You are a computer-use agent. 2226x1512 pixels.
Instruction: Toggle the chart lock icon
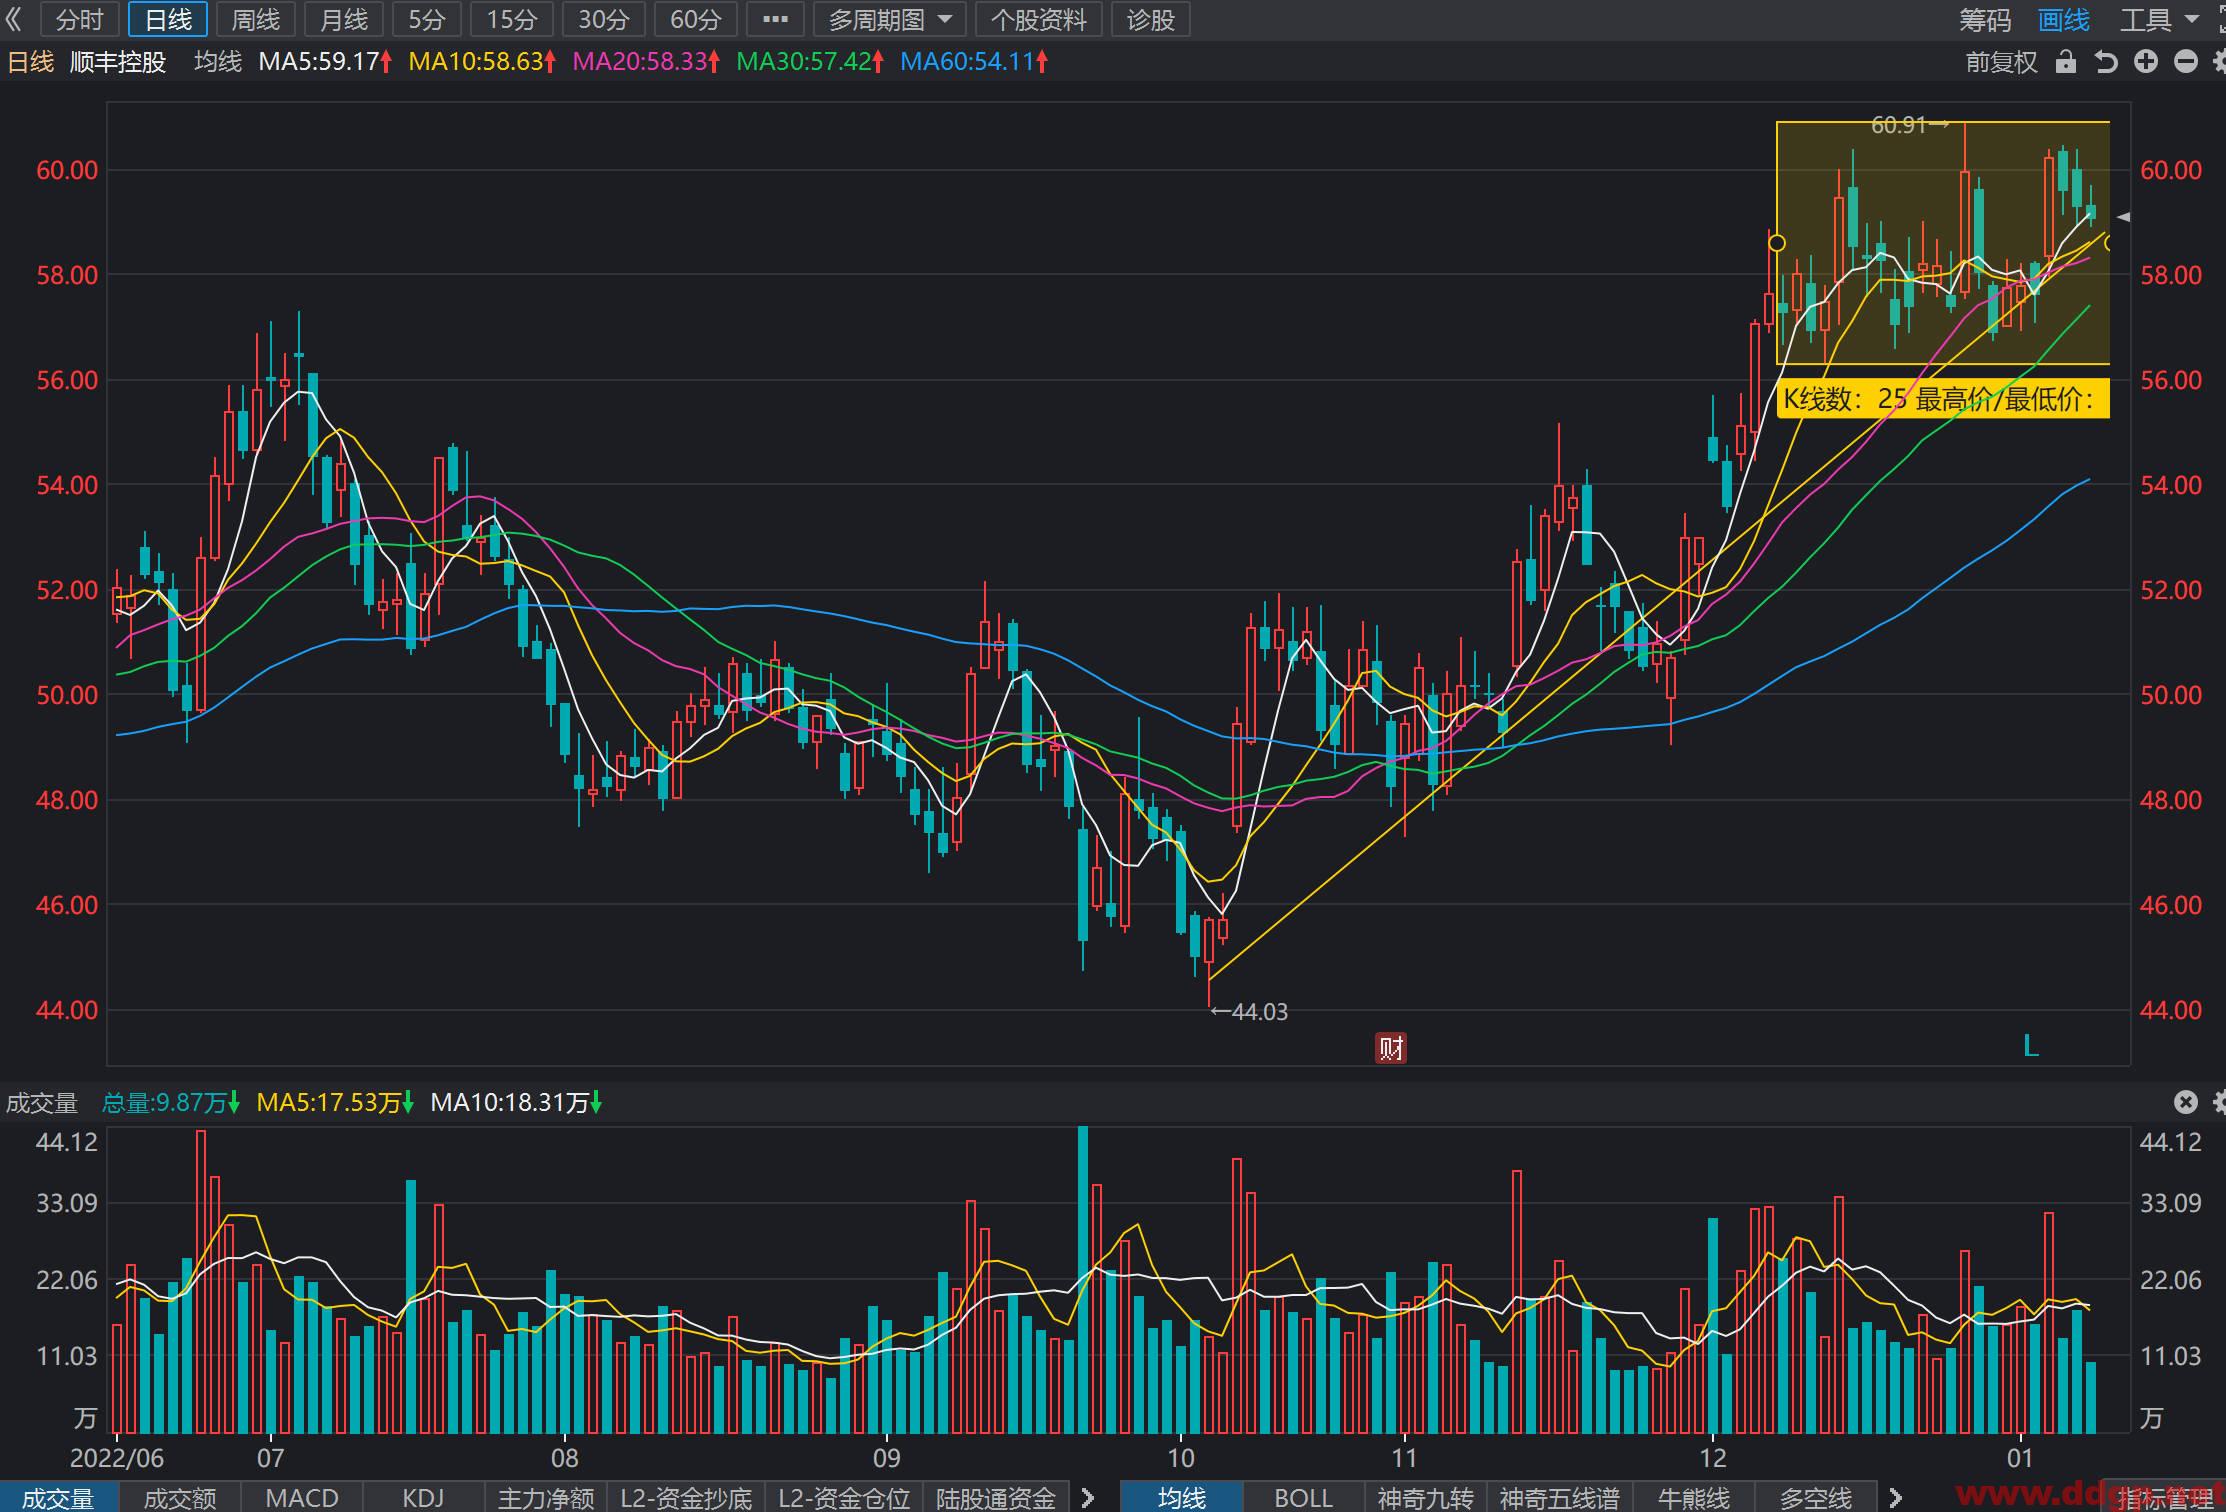(x=2065, y=62)
